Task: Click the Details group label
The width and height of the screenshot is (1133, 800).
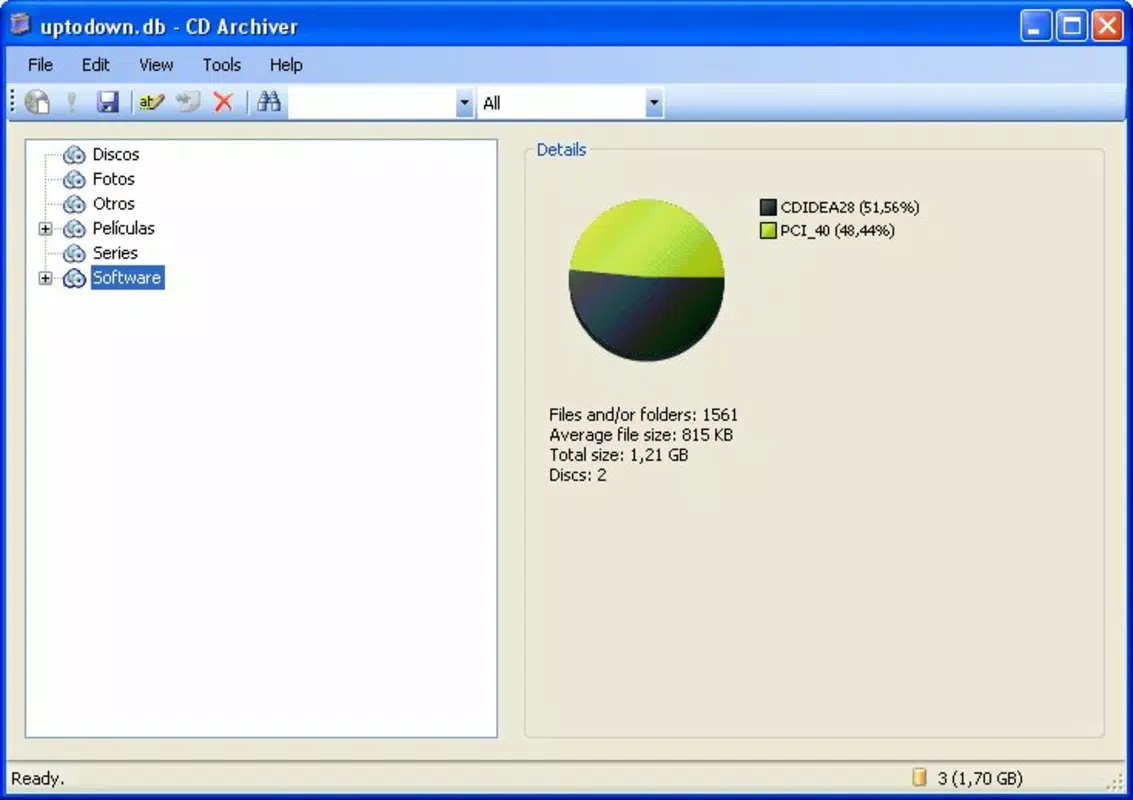Action: [561, 150]
